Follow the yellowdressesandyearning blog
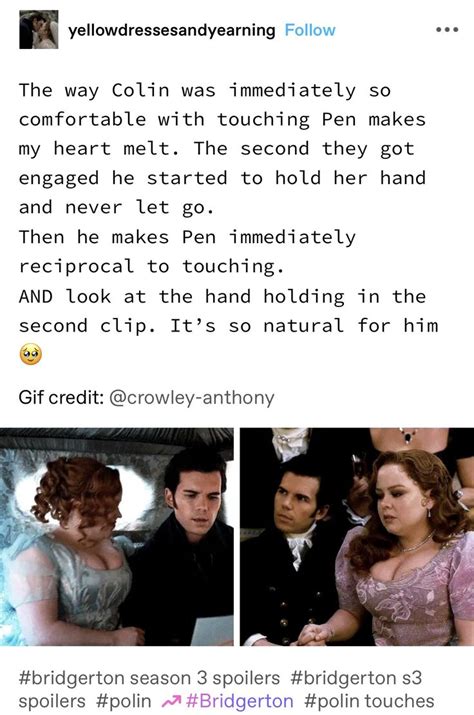This screenshot has height=715, width=474. (x=310, y=30)
